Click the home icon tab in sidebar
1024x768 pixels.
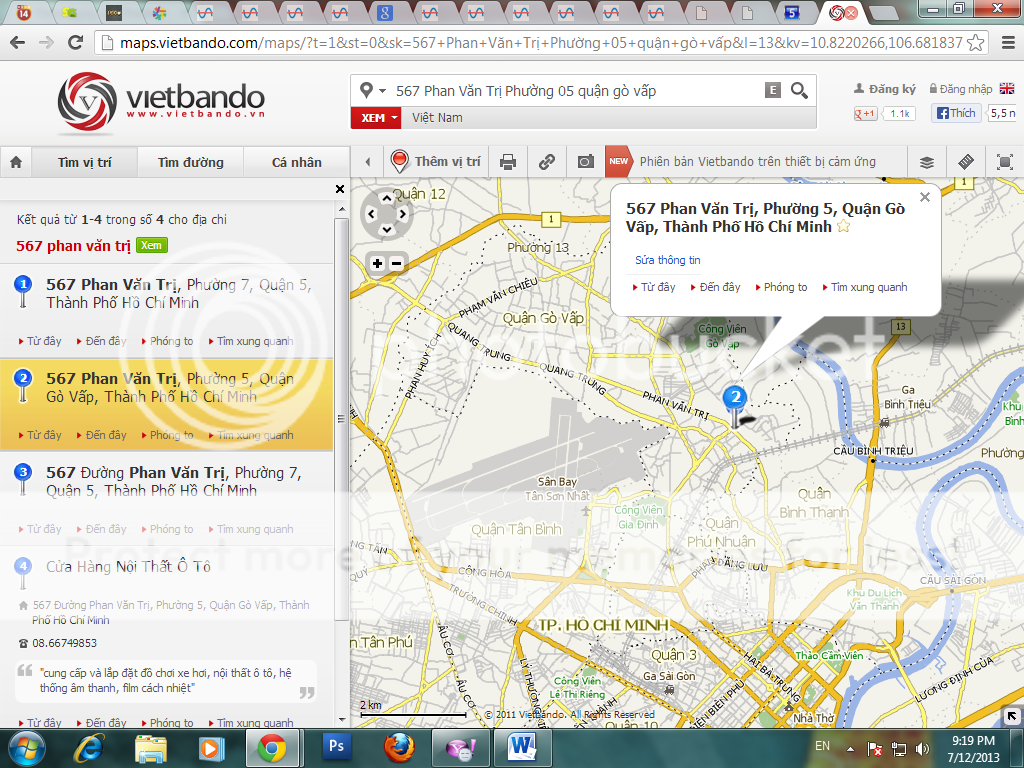pos(16,162)
